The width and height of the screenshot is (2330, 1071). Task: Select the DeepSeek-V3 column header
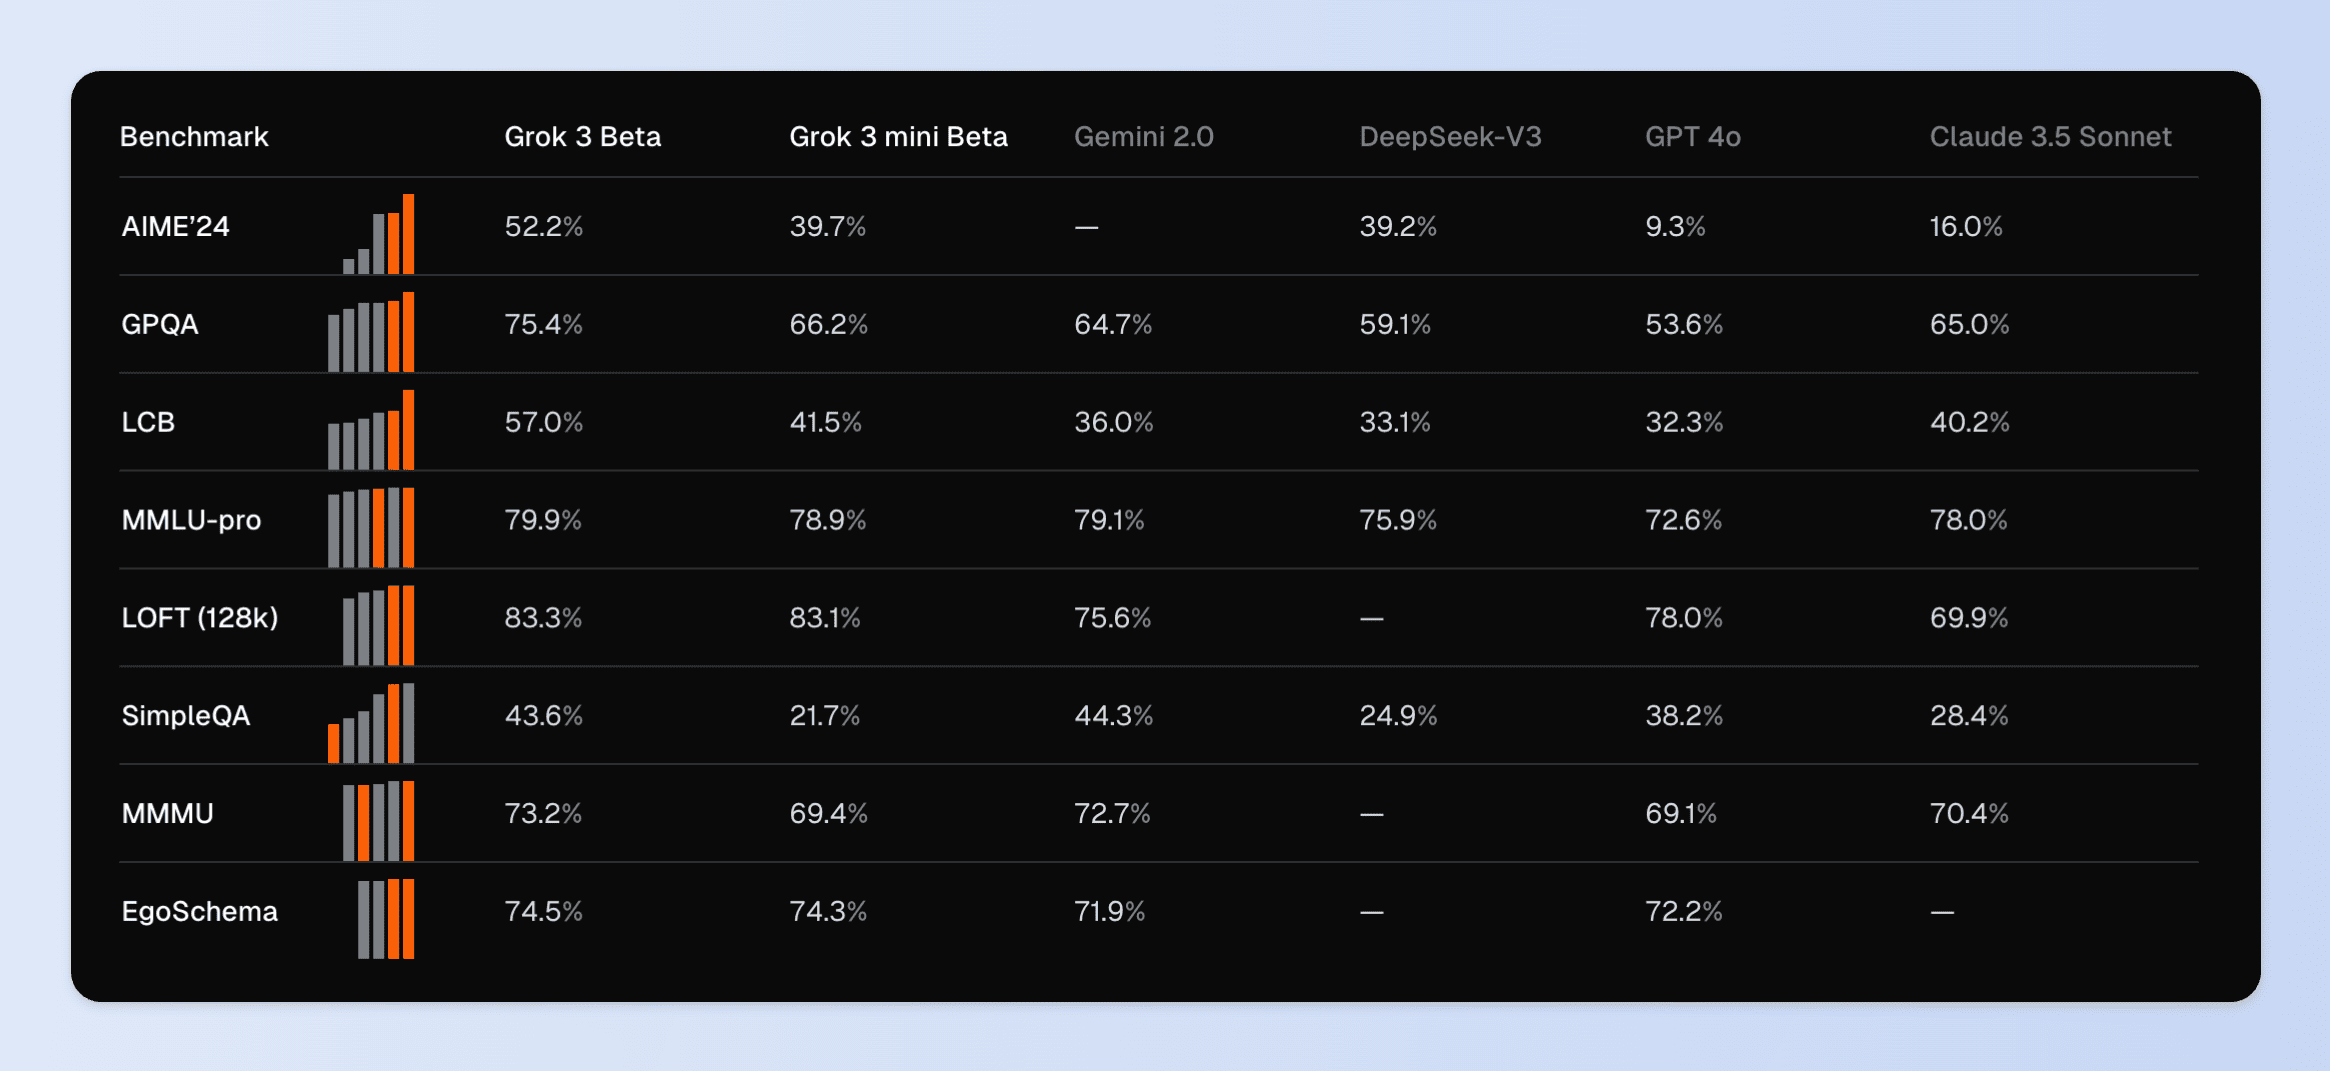tap(1450, 137)
